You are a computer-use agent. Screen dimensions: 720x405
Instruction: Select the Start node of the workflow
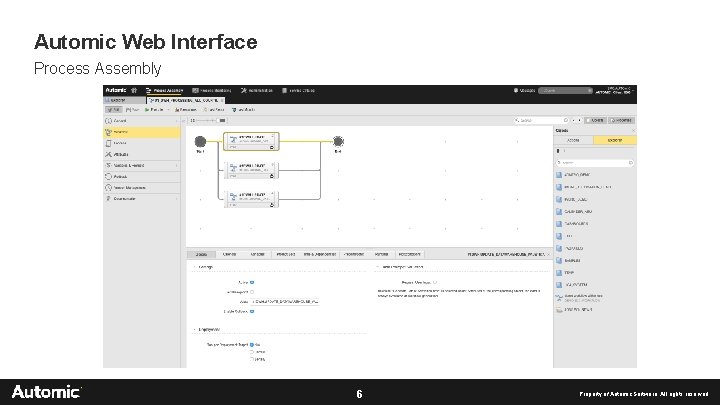coord(200,141)
